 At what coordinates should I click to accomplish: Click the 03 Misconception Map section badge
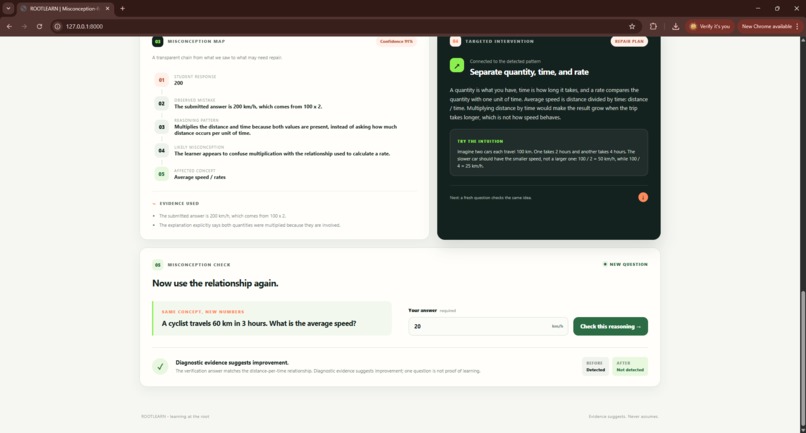tap(157, 41)
